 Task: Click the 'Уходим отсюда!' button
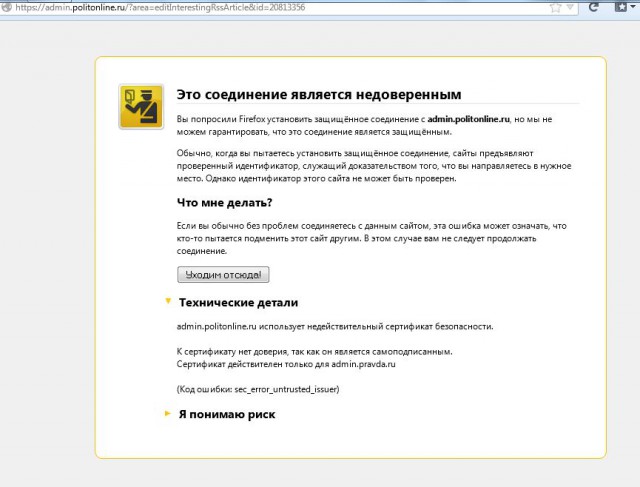pyautogui.click(x=223, y=274)
